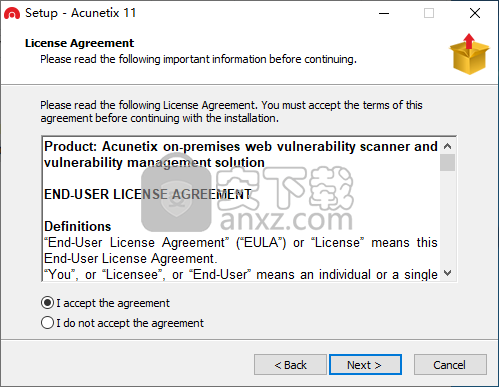Image resolution: width=499 pixels, height=387 pixels.
Task: Click the license scrollbar up arrow
Action: tap(448, 146)
